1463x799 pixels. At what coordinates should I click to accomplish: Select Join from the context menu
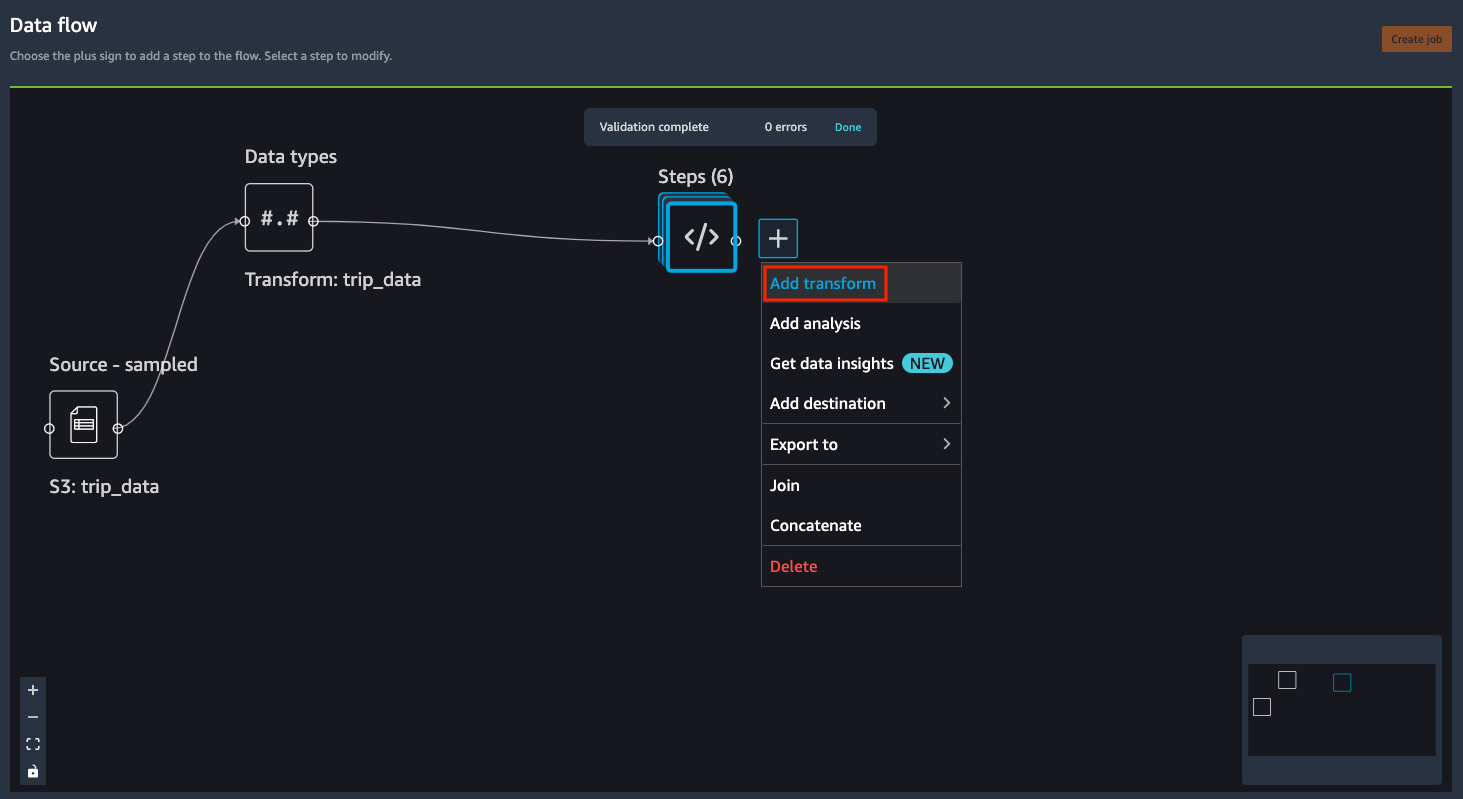coord(861,485)
